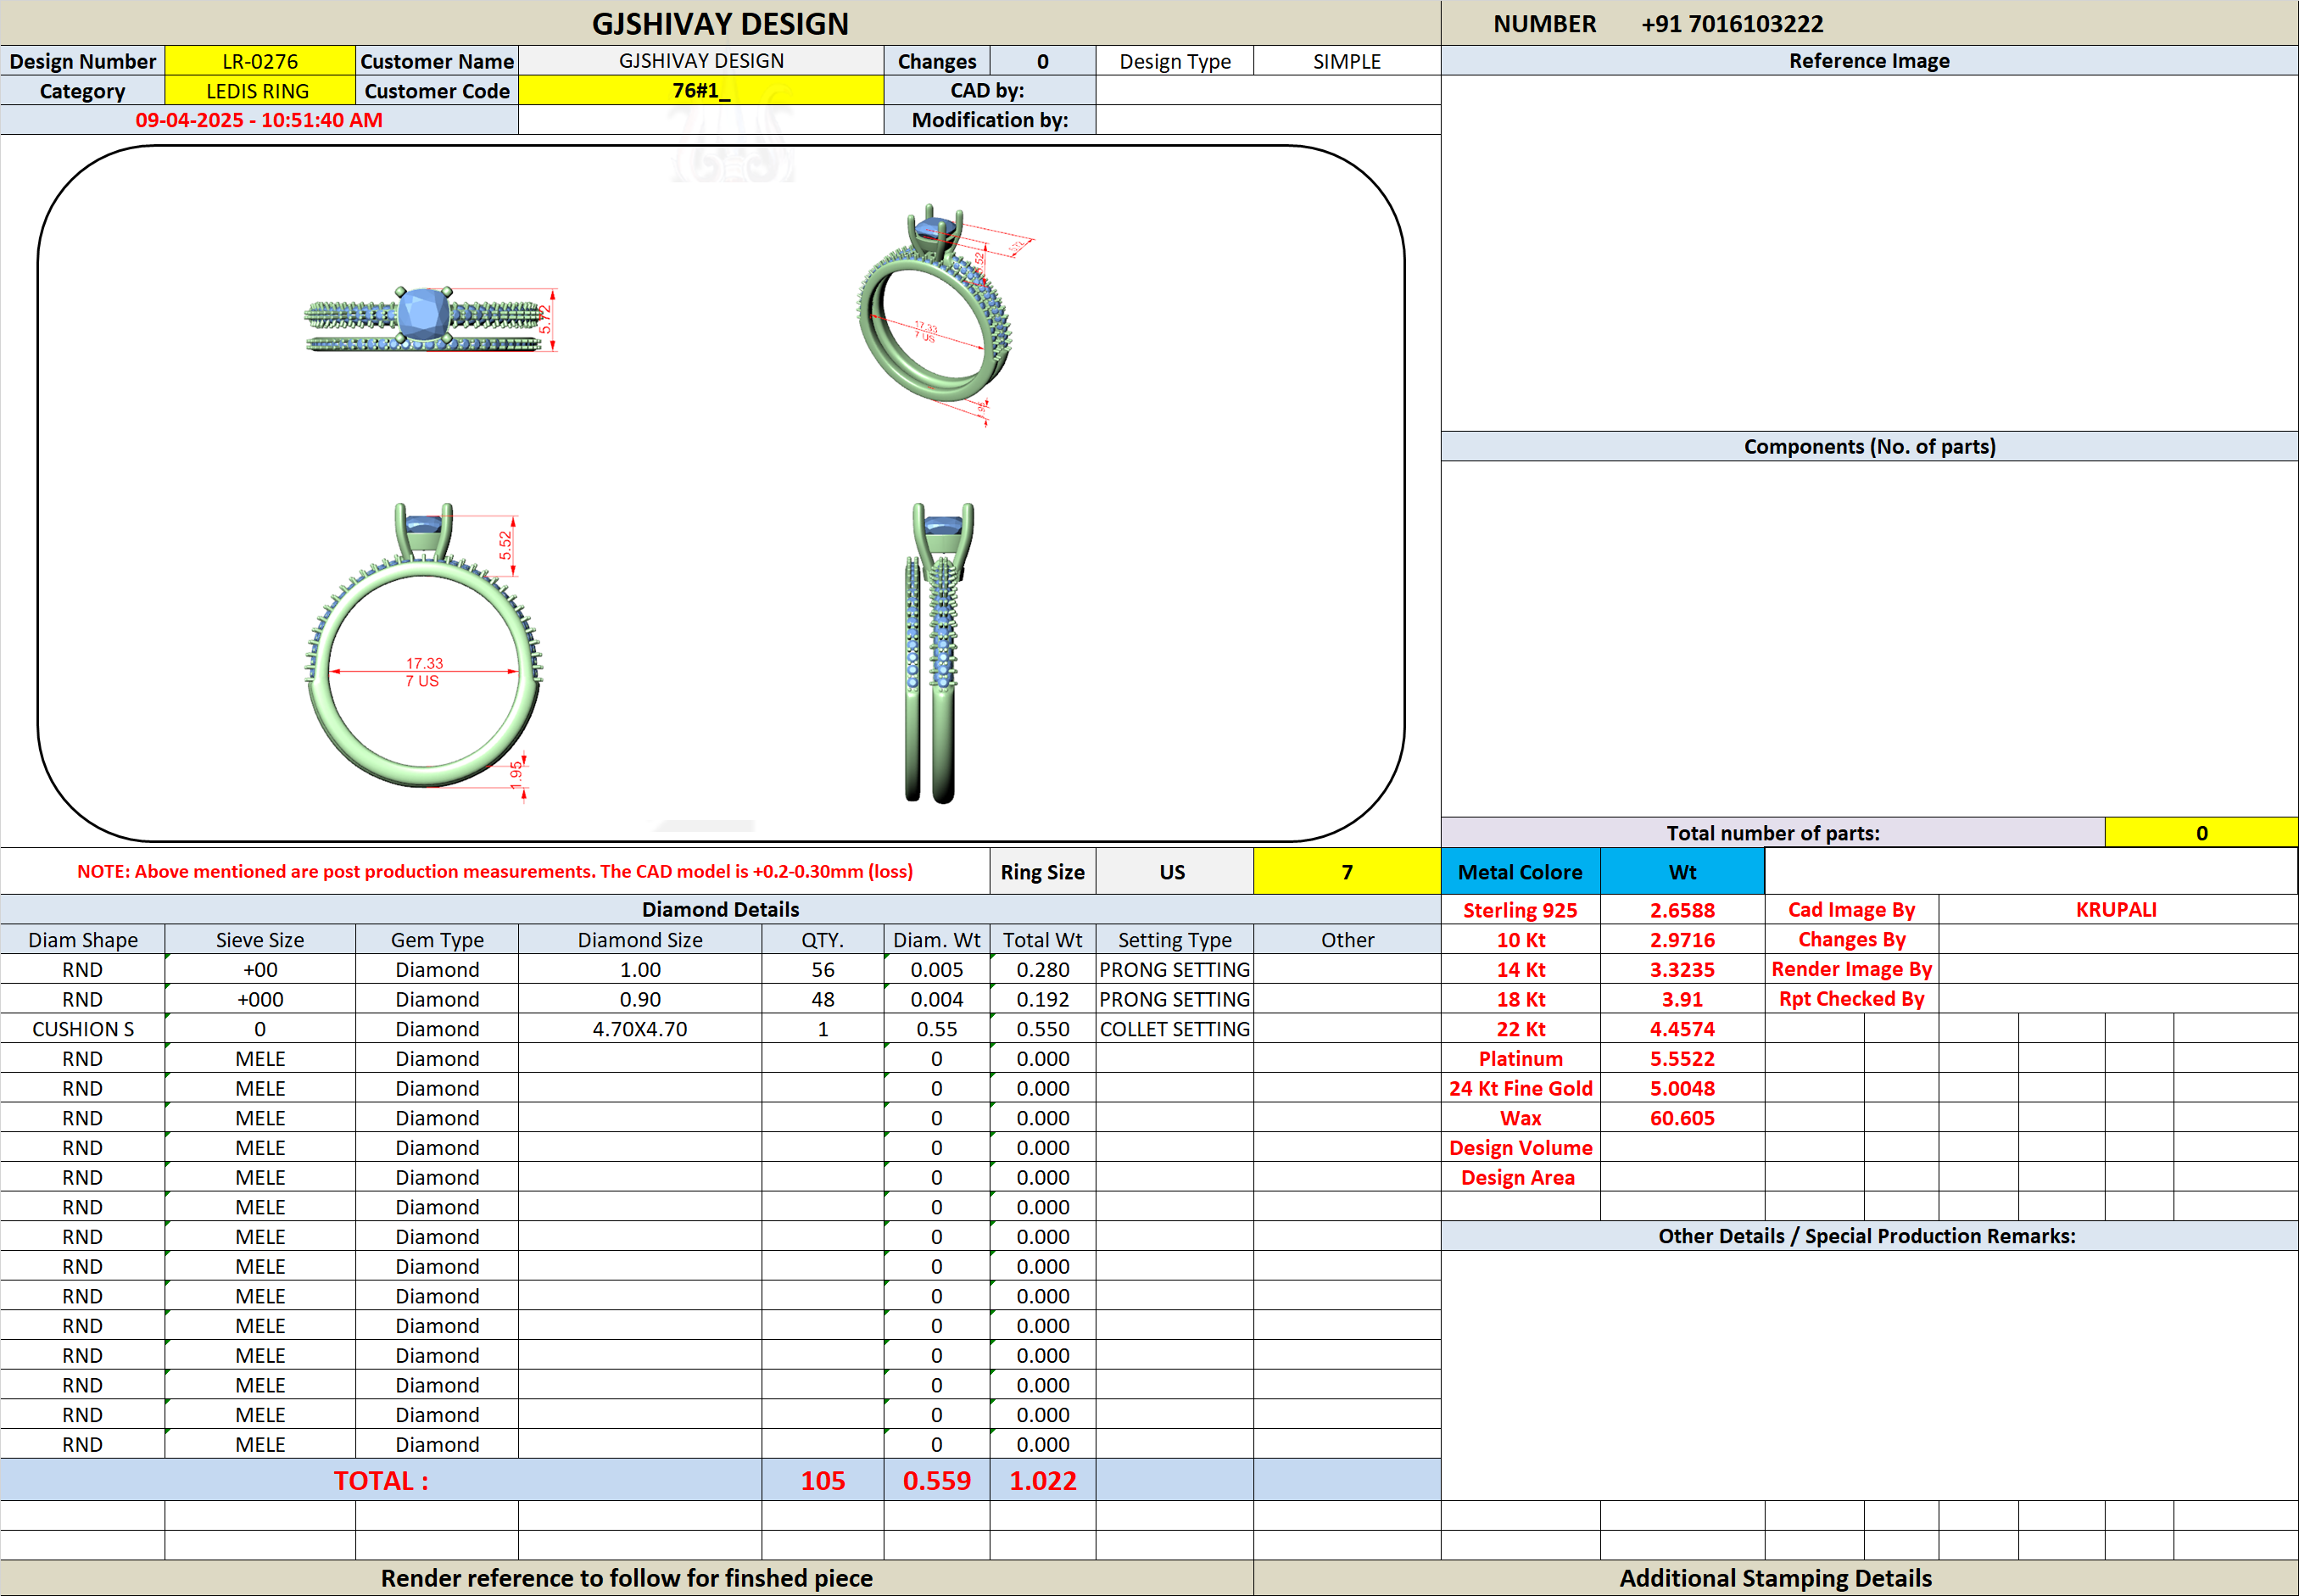Screen dimensions: 2299x1596
Task: Click the customer name value GJSHIVAY DESIGN
Action: click(701, 61)
